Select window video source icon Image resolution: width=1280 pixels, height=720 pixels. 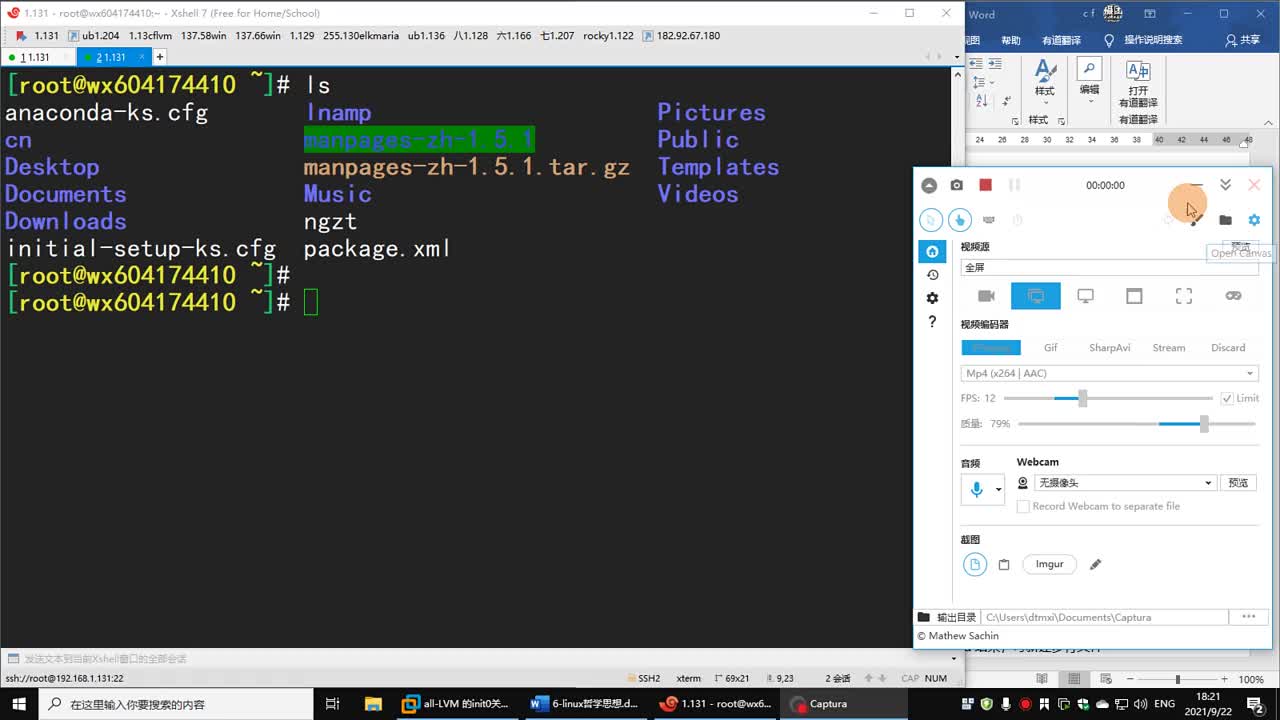pos(1134,296)
